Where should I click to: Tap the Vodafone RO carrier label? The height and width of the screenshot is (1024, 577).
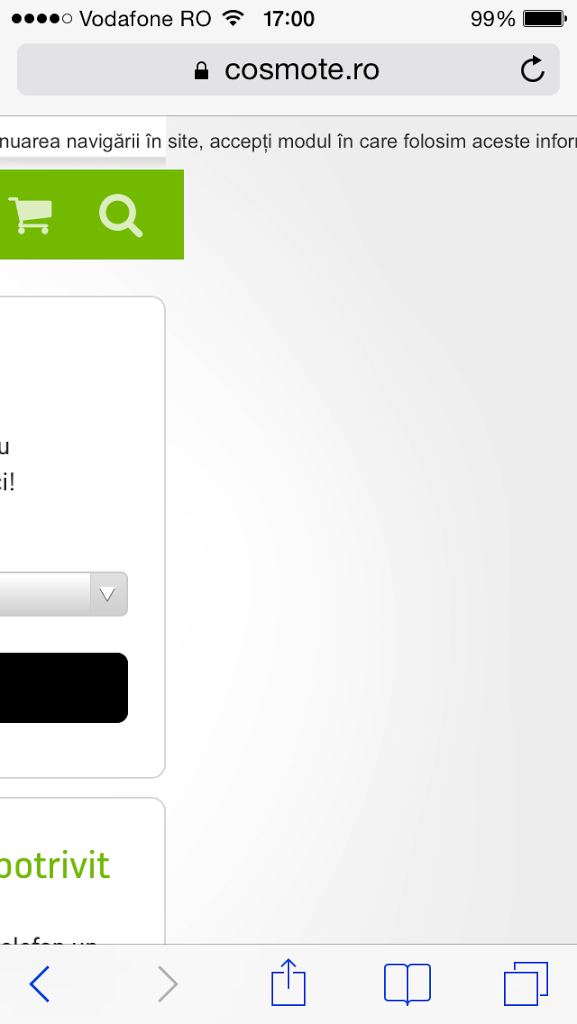coord(145,19)
